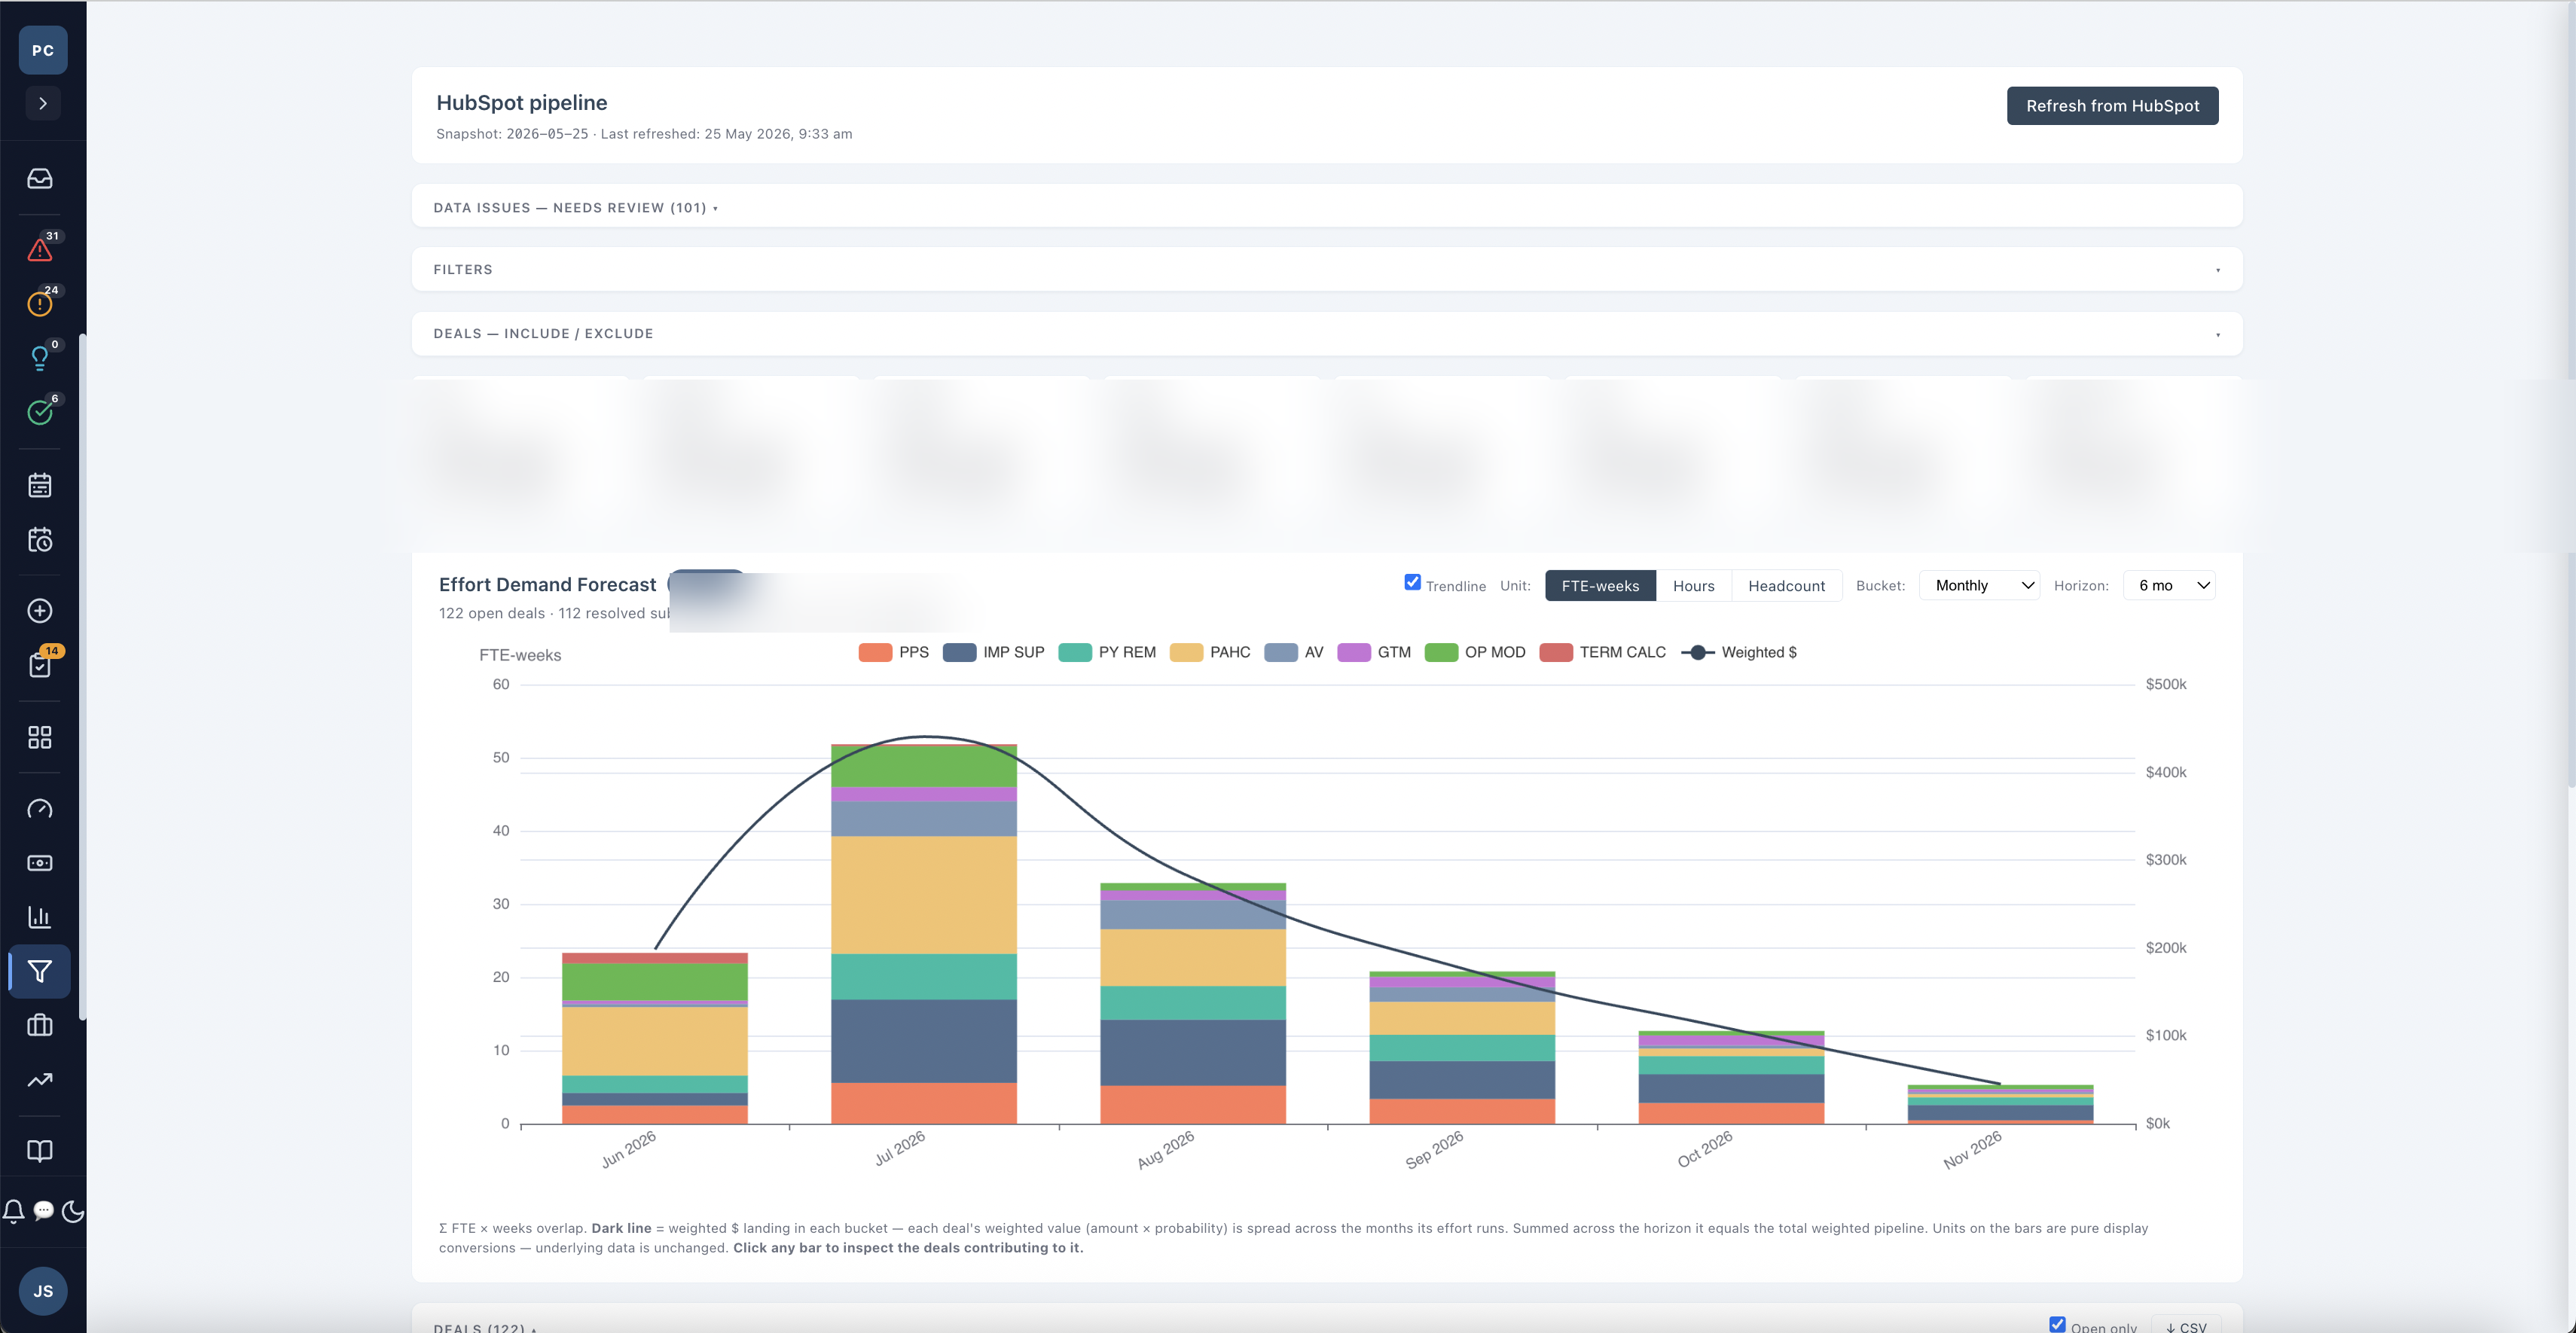
Task: Click the notification bell icon
Action: (14, 1211)
